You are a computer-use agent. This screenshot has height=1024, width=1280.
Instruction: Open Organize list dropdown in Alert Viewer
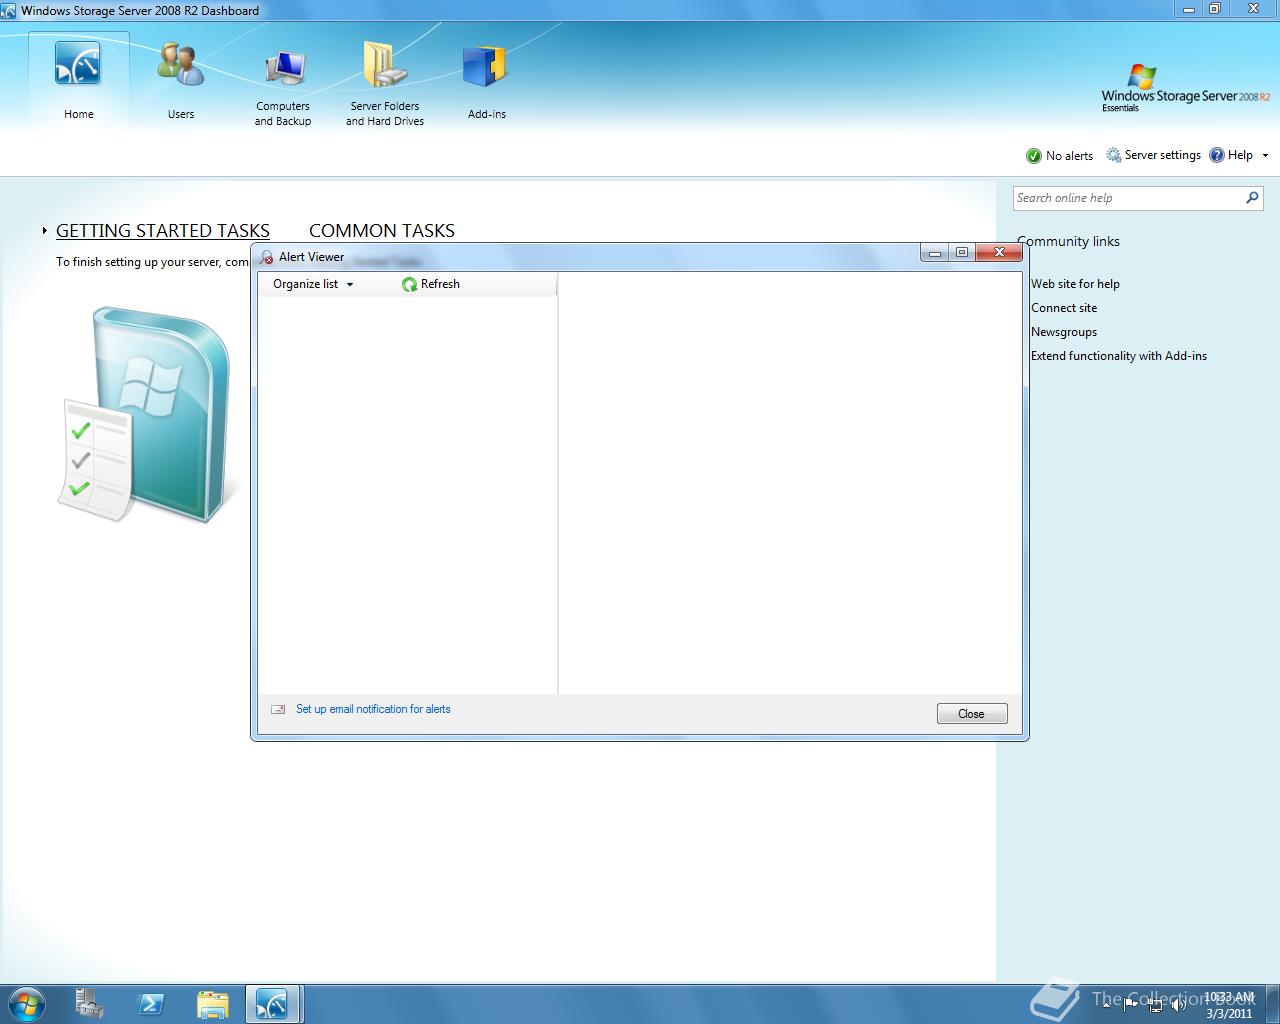coord(313,284)
